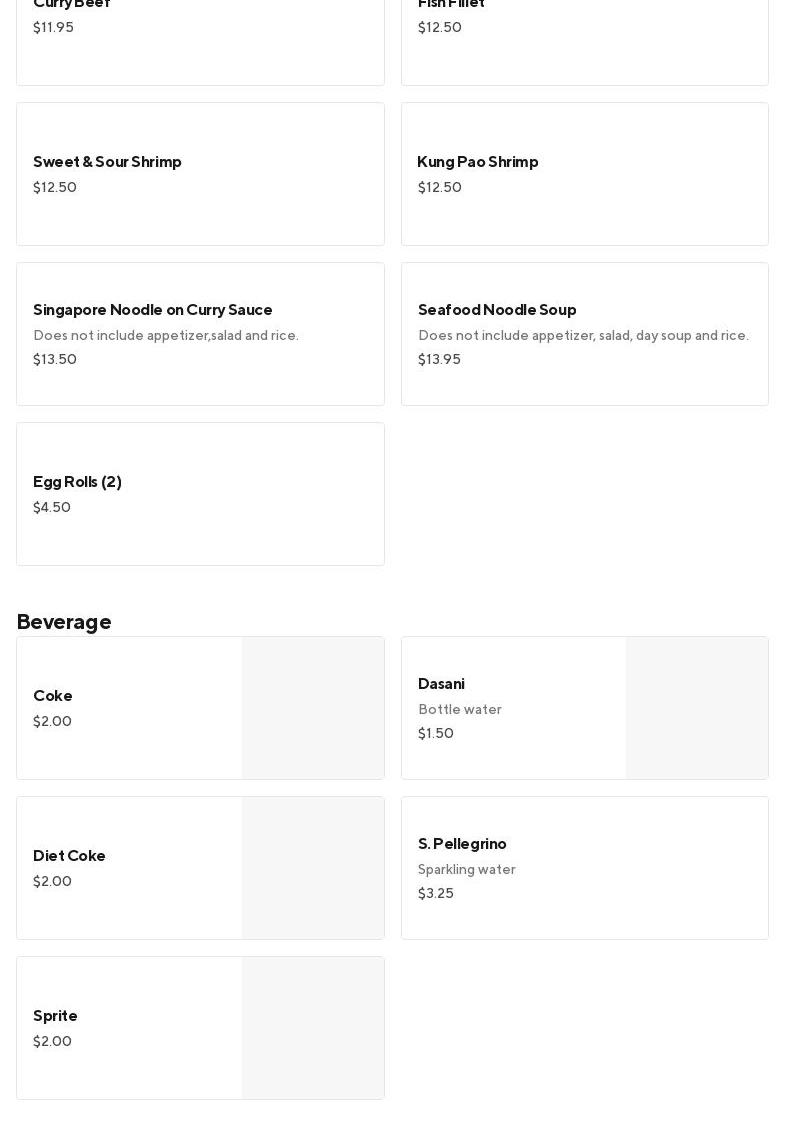Click the Coke beverage name
Viewport: 785px width, 1124px height.
pos(53,696)
